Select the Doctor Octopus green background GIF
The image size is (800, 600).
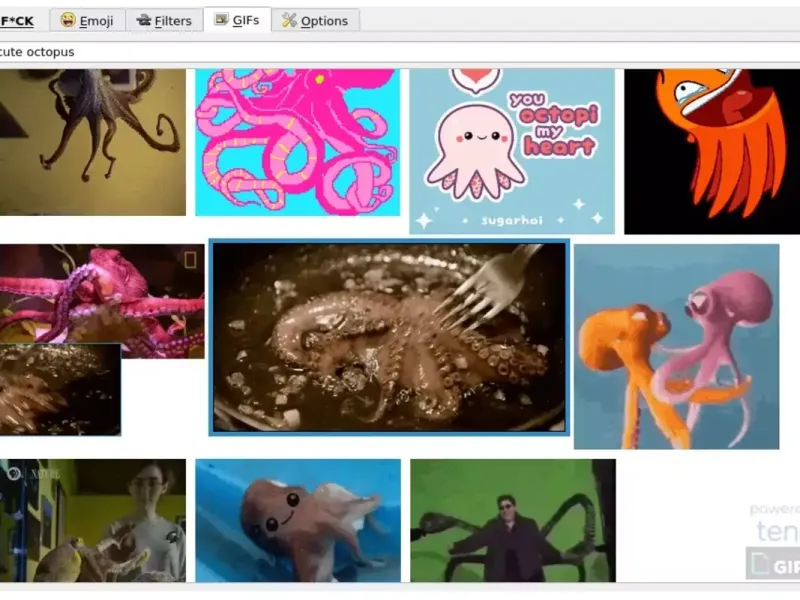click(x=513, y=520)
